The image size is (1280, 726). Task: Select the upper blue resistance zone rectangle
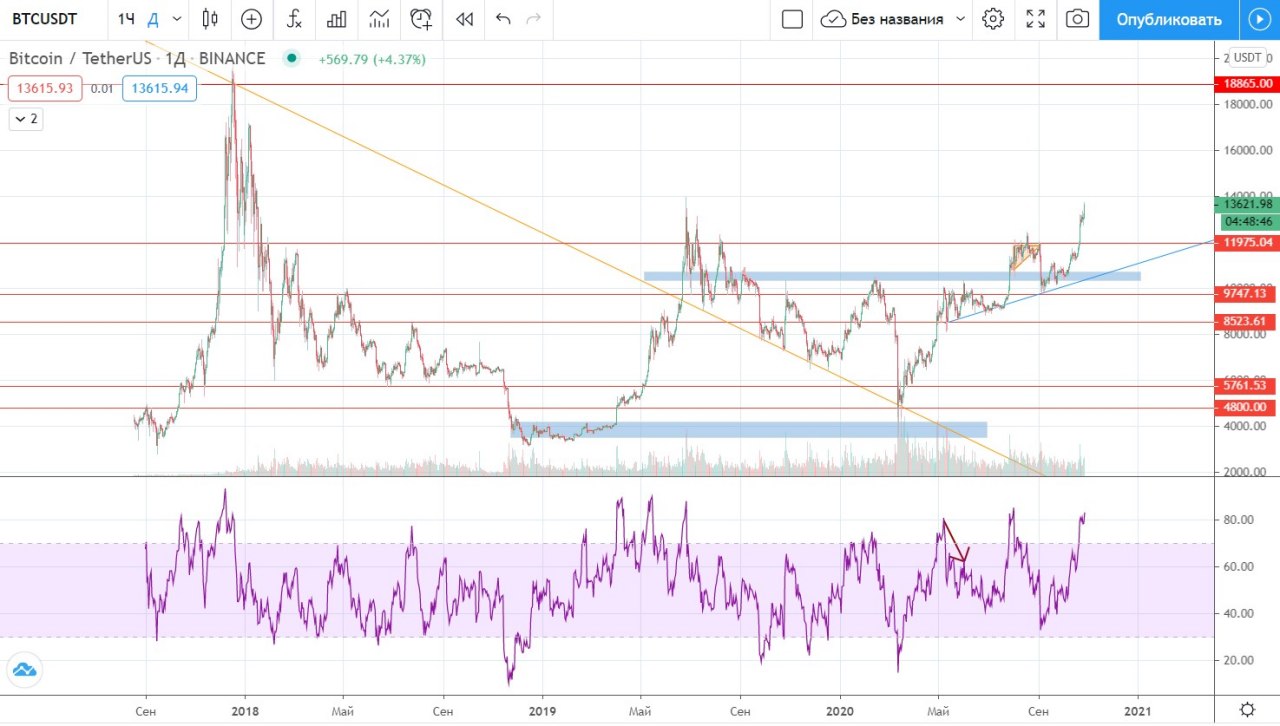(891, 276)
